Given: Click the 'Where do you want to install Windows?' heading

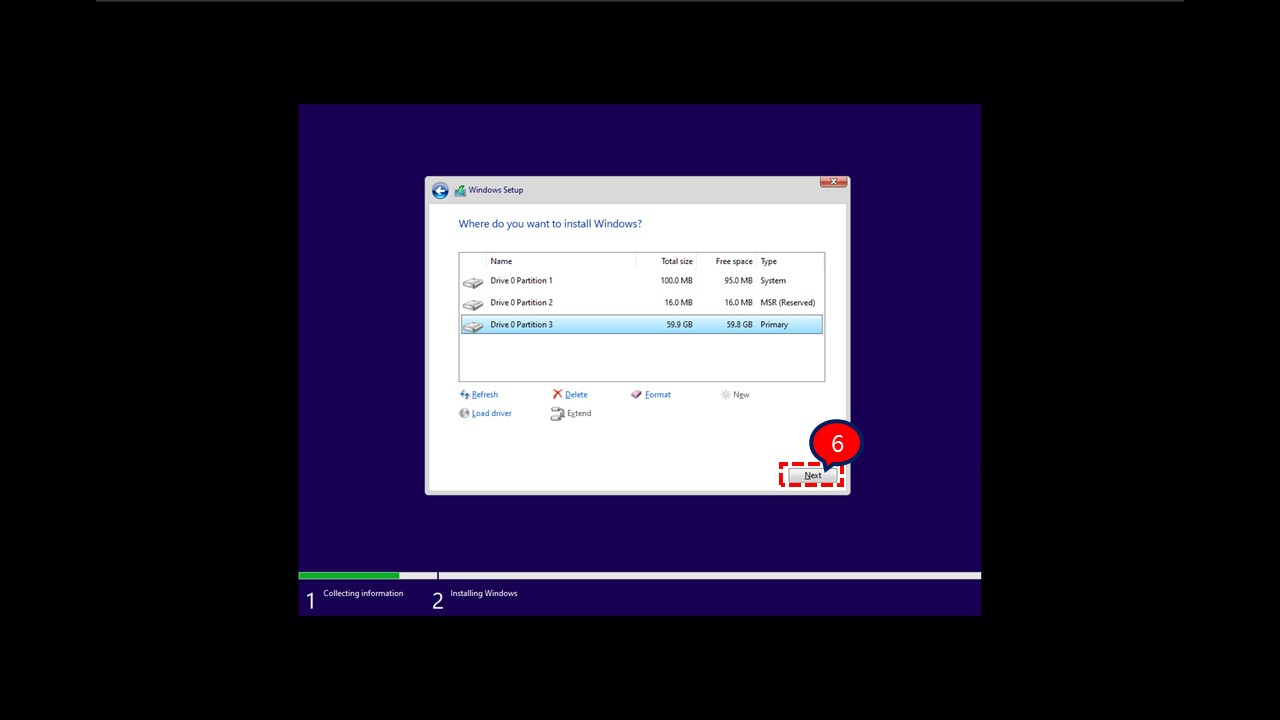Looking at the screenshot, I should (550, 224).
